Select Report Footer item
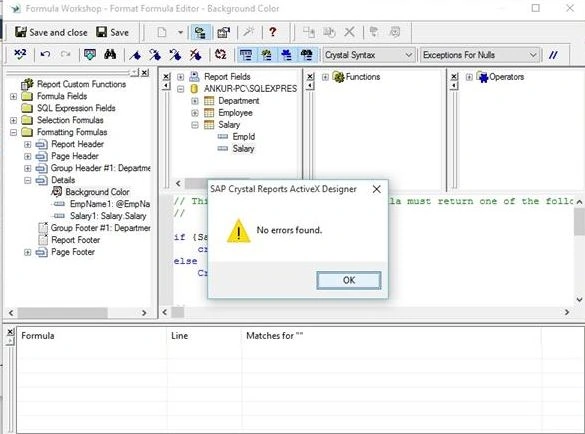585x434 pixels. point(75,240)
